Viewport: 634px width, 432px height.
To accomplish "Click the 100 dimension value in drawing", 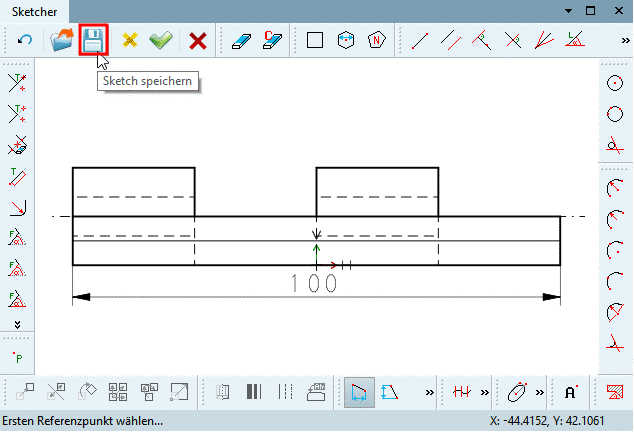I will tap(314, 283).
